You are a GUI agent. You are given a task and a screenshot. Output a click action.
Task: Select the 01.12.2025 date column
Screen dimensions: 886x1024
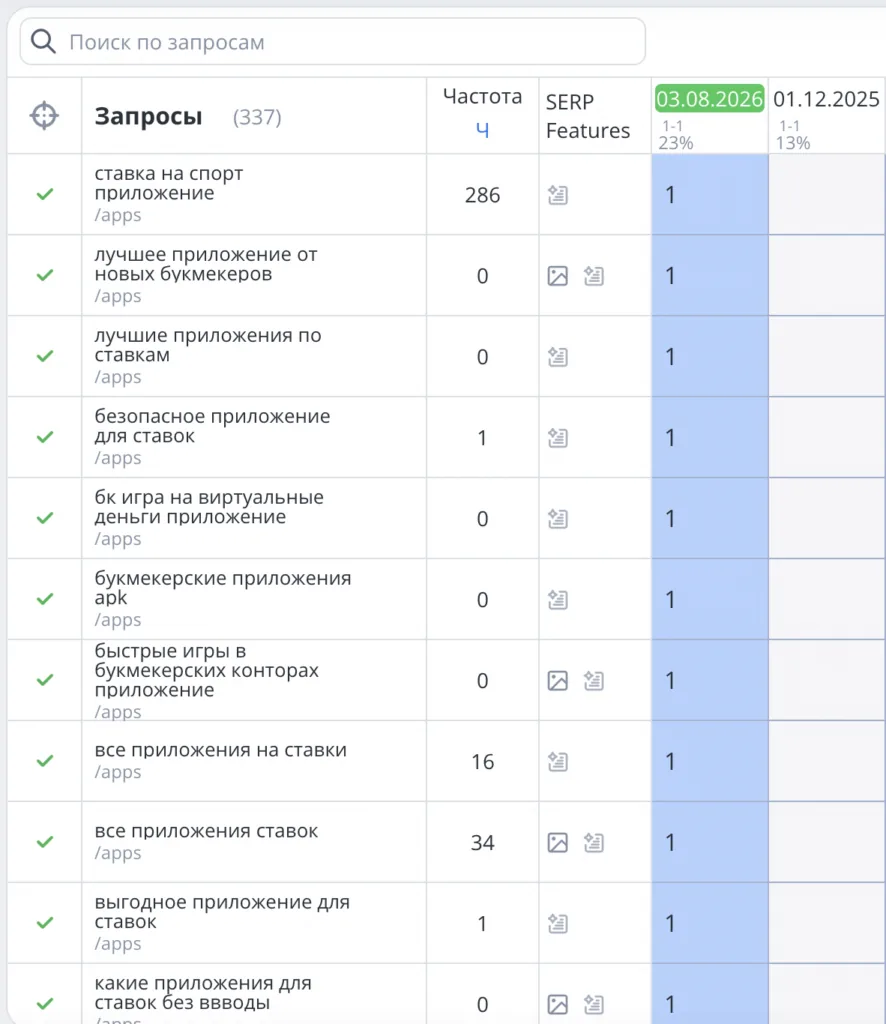827,99
